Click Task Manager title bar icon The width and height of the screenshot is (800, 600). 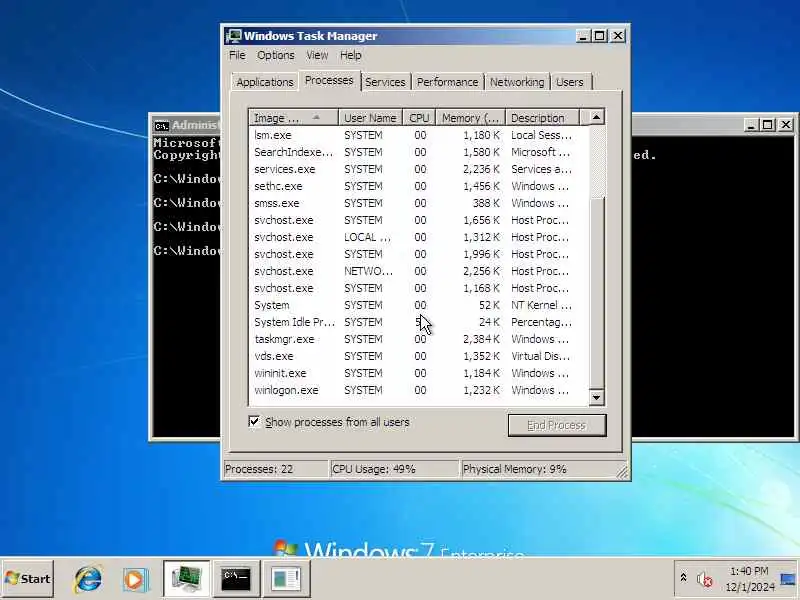click(x=234, y=36)
